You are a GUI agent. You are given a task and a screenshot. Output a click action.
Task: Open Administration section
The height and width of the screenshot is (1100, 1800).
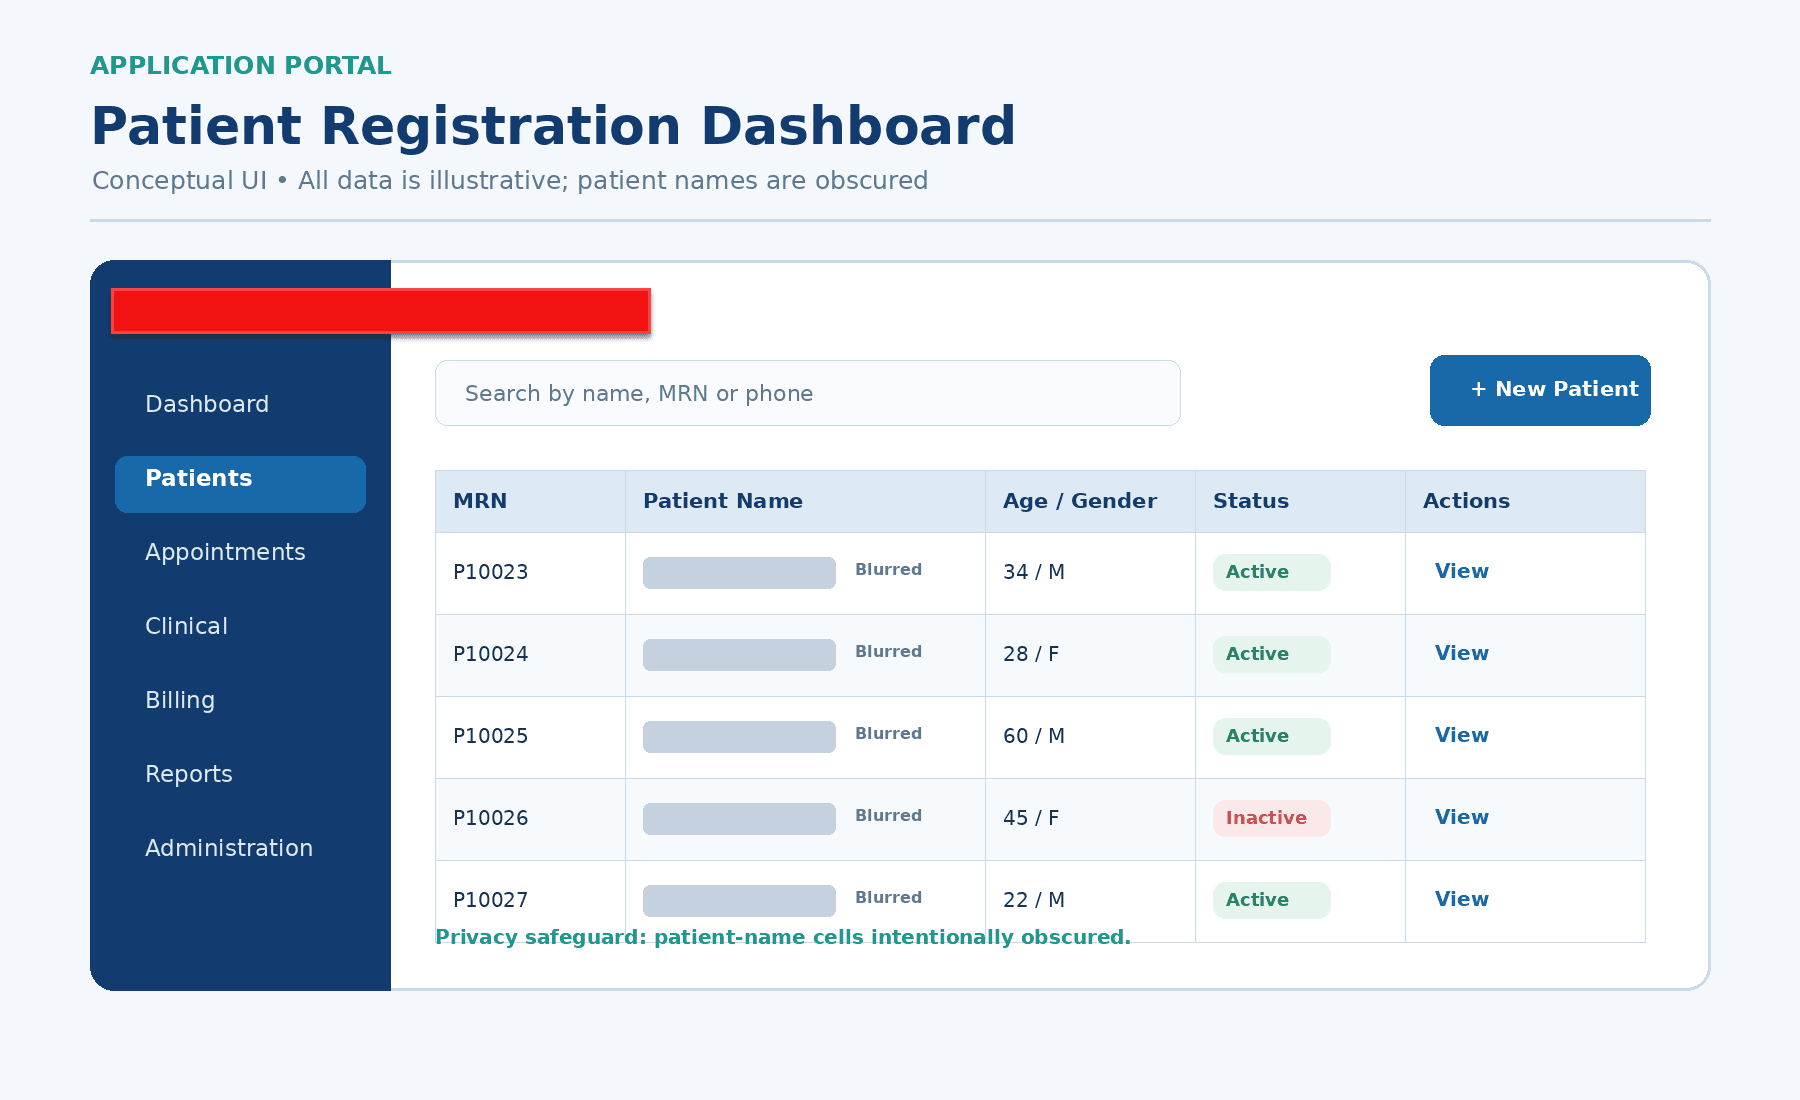pyautogui.click(x=229, y=848)
